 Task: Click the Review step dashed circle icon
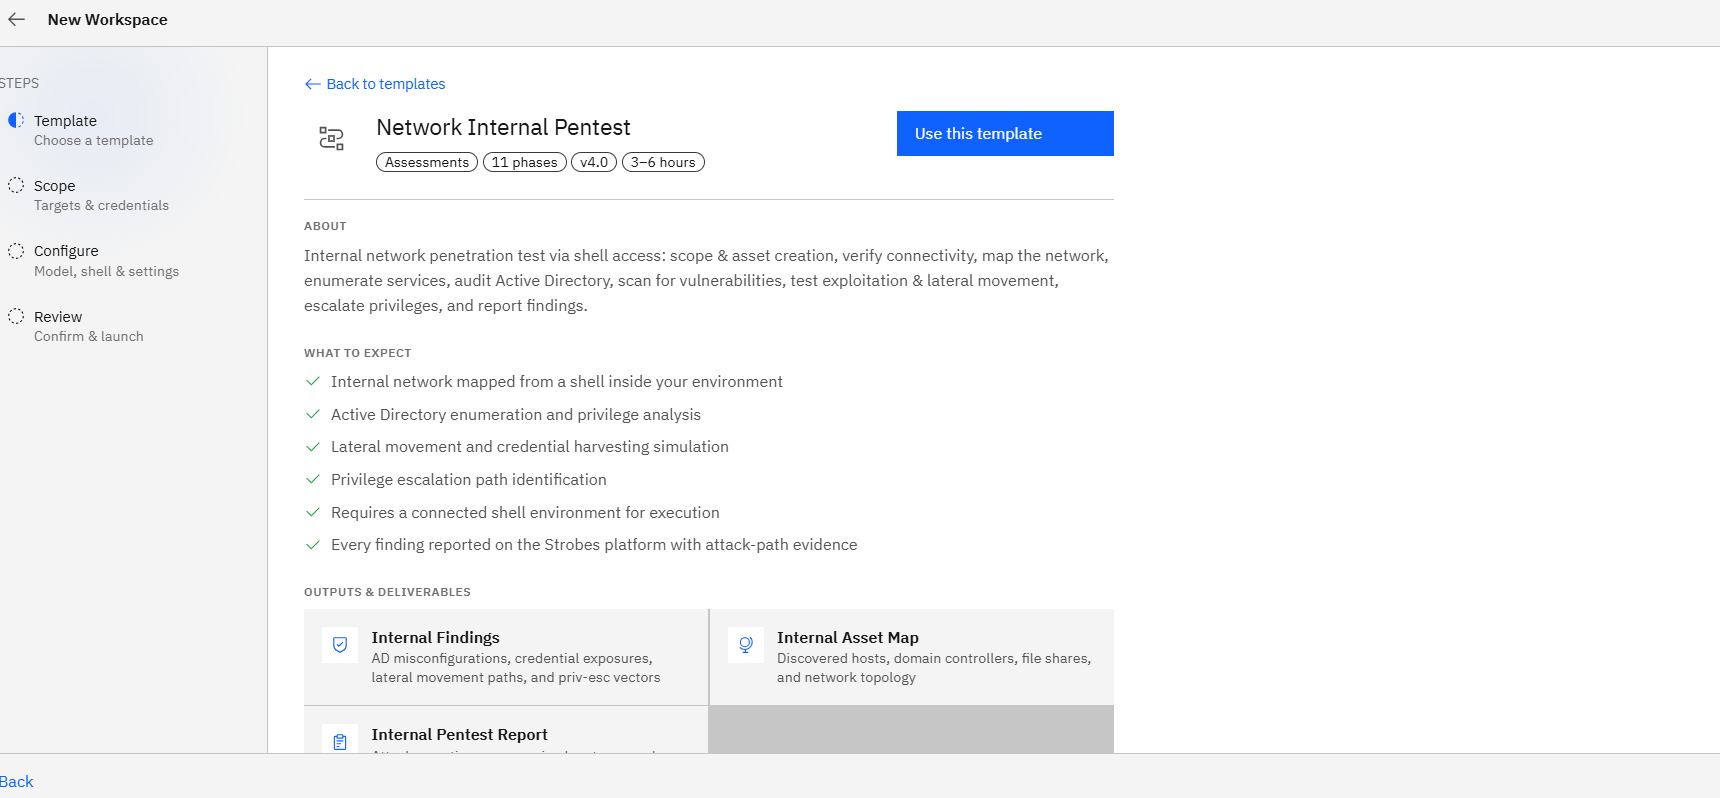tap(16, 316)
